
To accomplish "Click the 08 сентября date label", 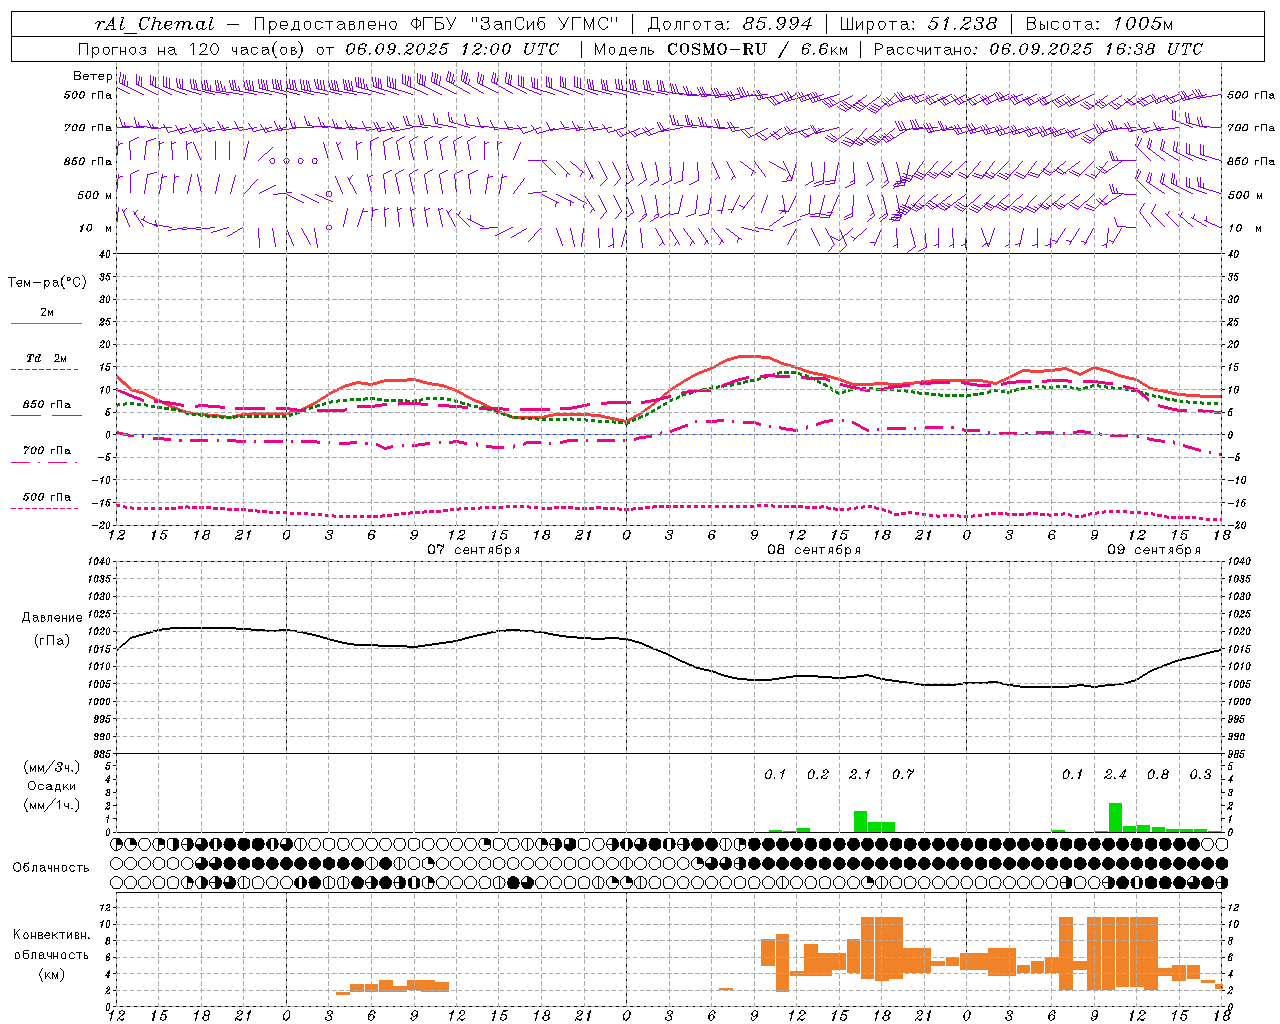I will click(813, 549).
